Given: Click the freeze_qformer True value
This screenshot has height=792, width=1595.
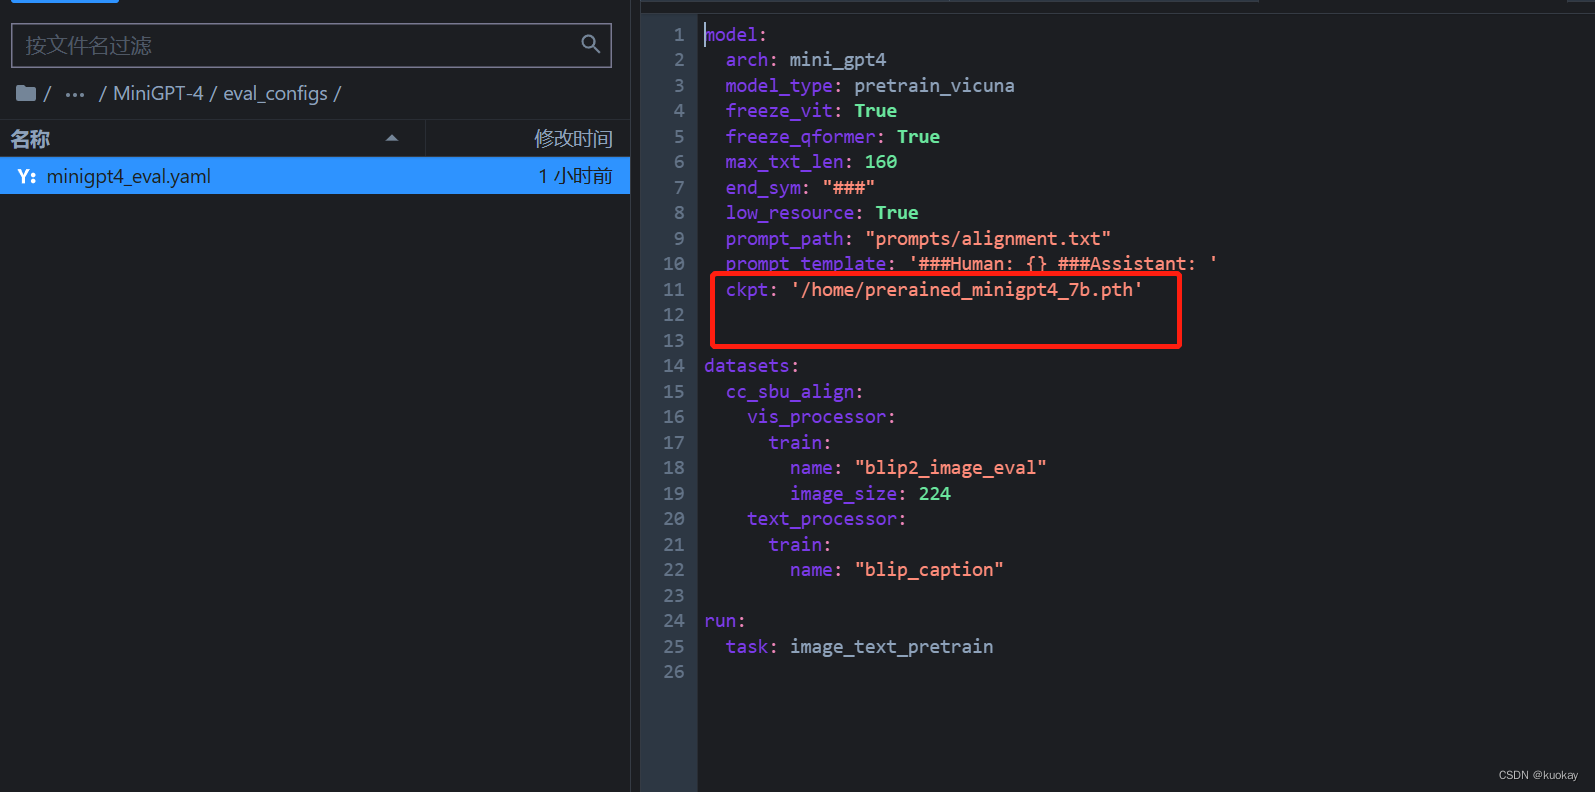Looking at the screenshot, I should click(918, 137).
